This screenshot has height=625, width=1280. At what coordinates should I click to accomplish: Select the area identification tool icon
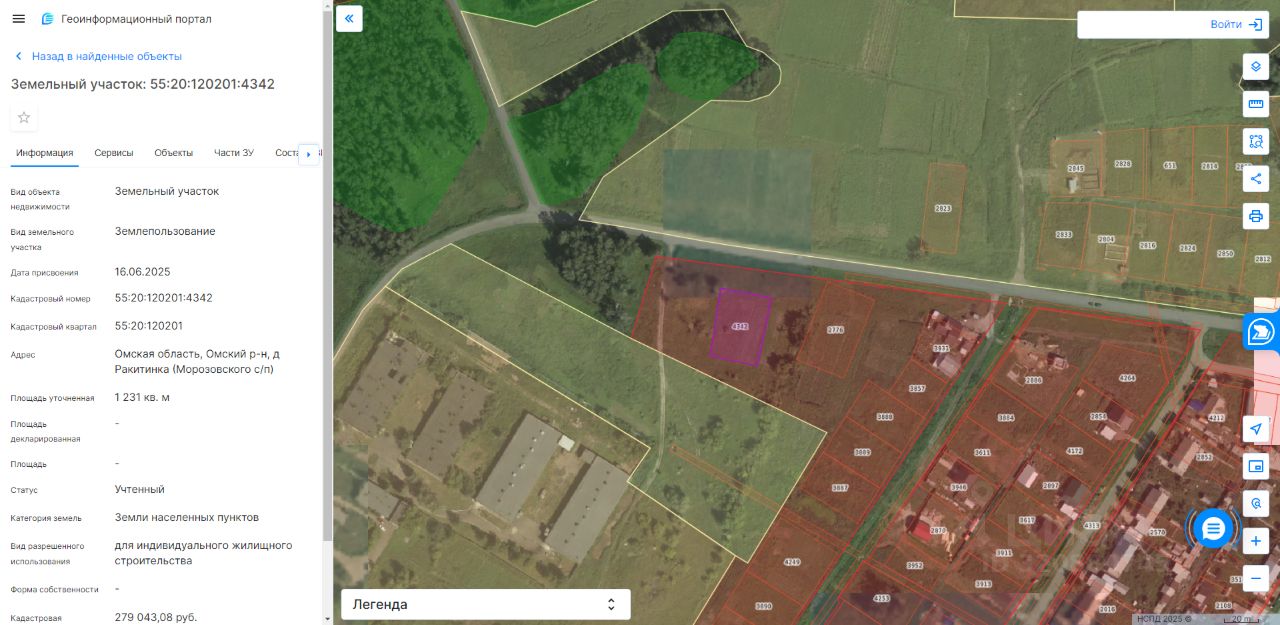pos(1256,141)
